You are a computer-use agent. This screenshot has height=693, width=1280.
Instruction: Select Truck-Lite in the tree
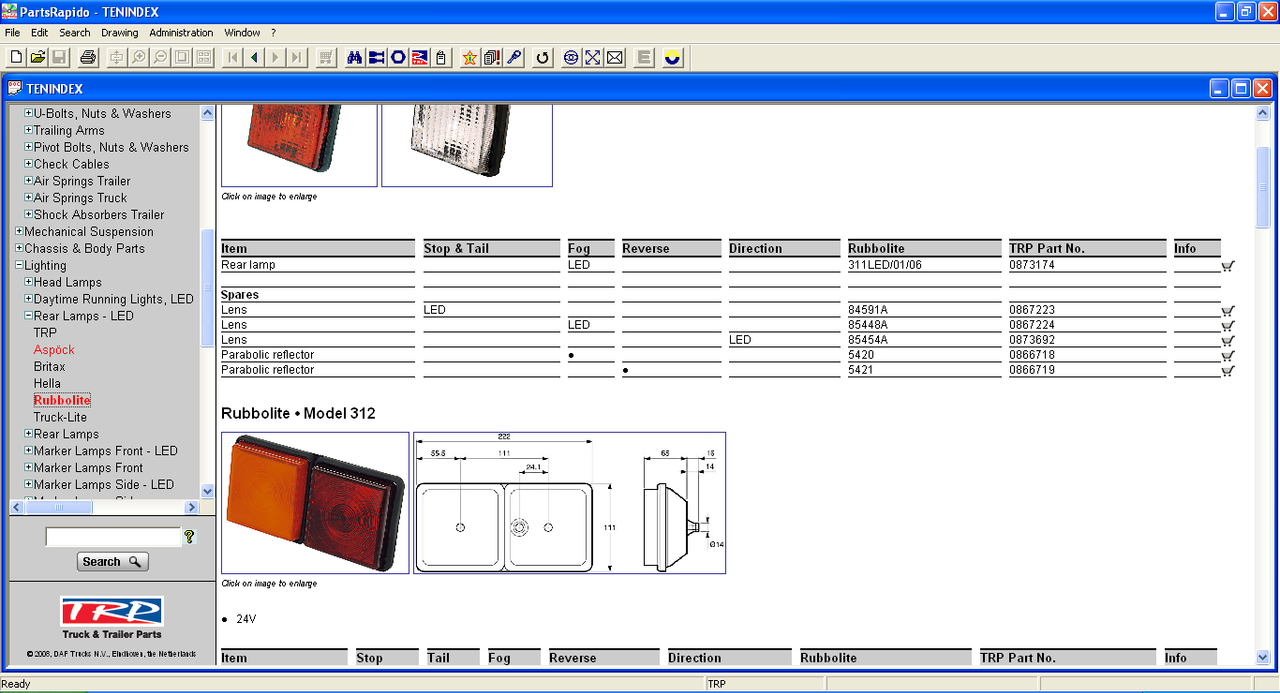click(x=60, y=417)
